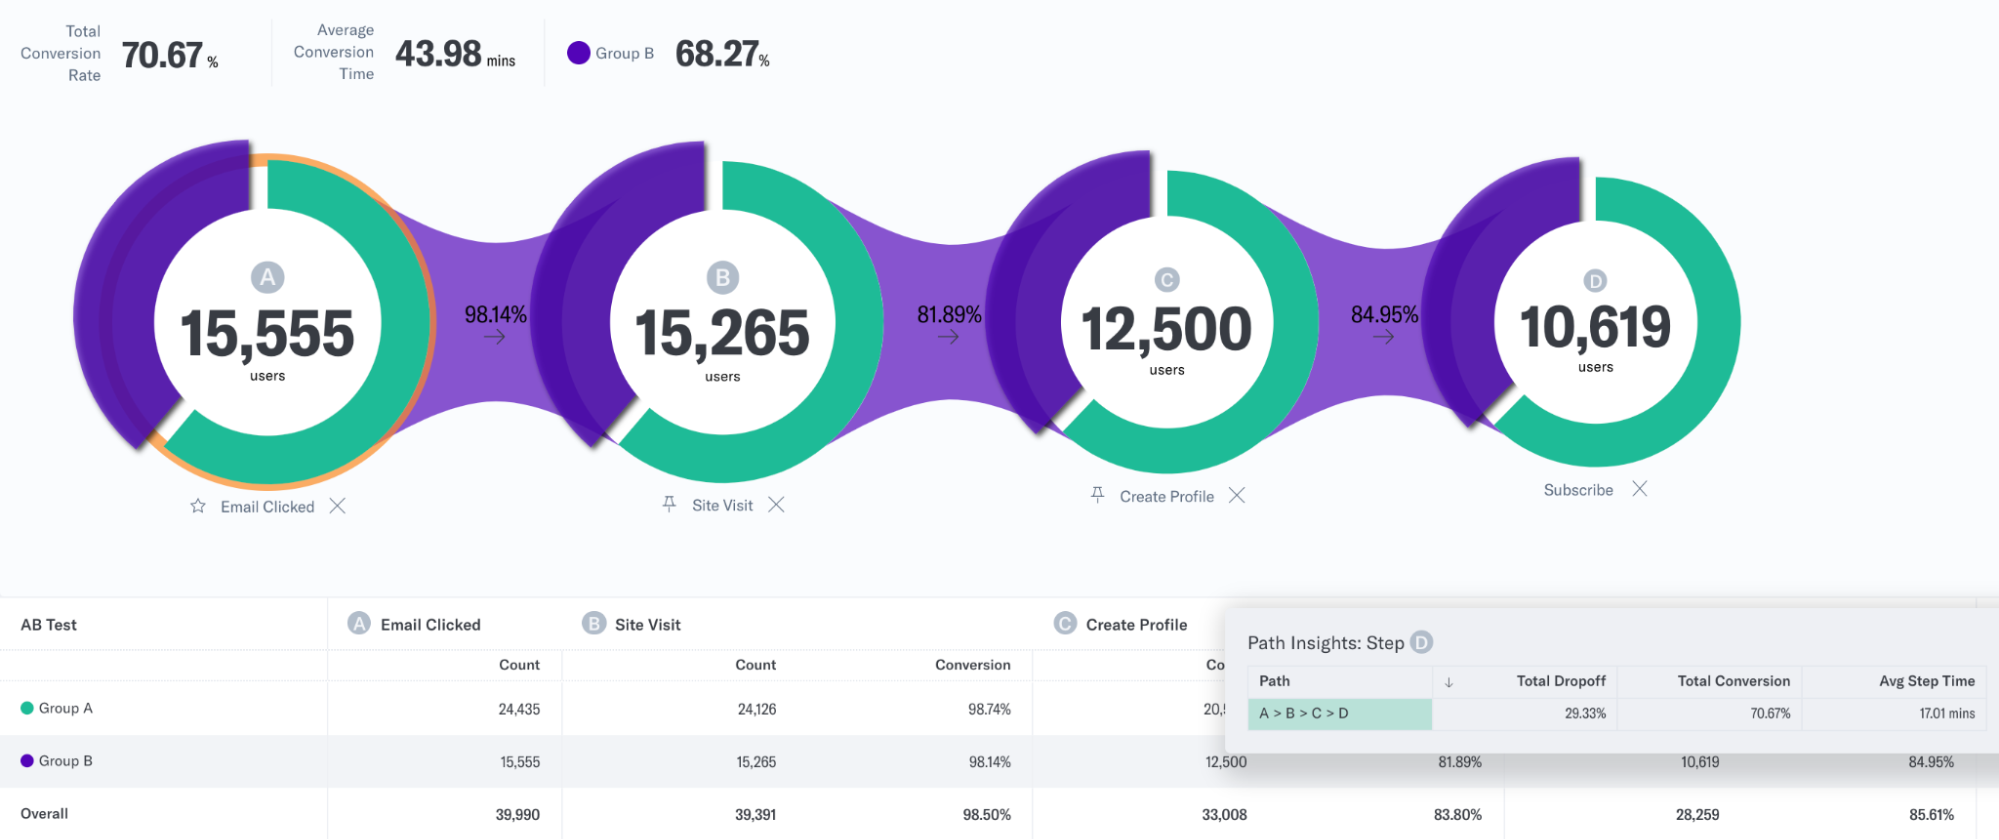This screenshot has width=1999, height=840.
Task: Click the Group B purple color dot in header
Action: tap(578, 53)
